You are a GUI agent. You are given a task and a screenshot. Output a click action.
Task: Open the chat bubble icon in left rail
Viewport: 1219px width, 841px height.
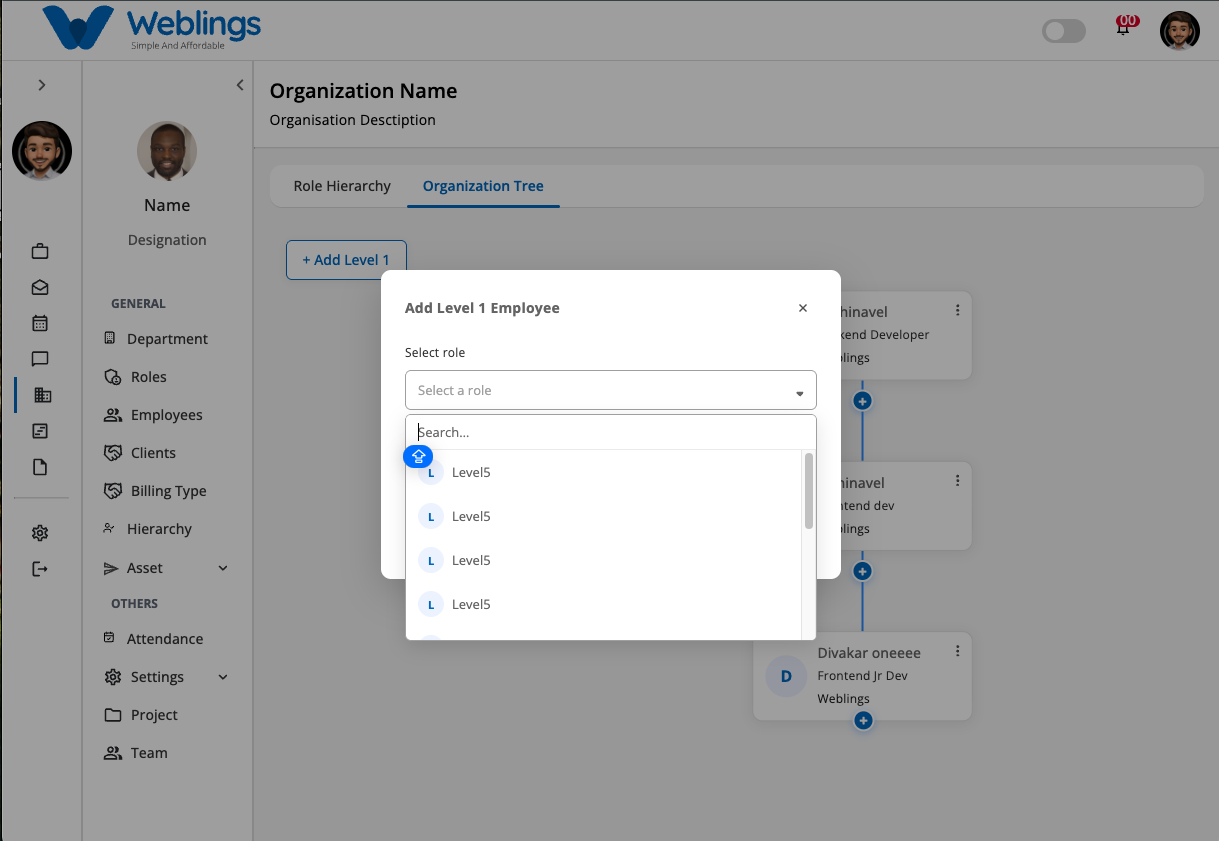coord(40,359)
